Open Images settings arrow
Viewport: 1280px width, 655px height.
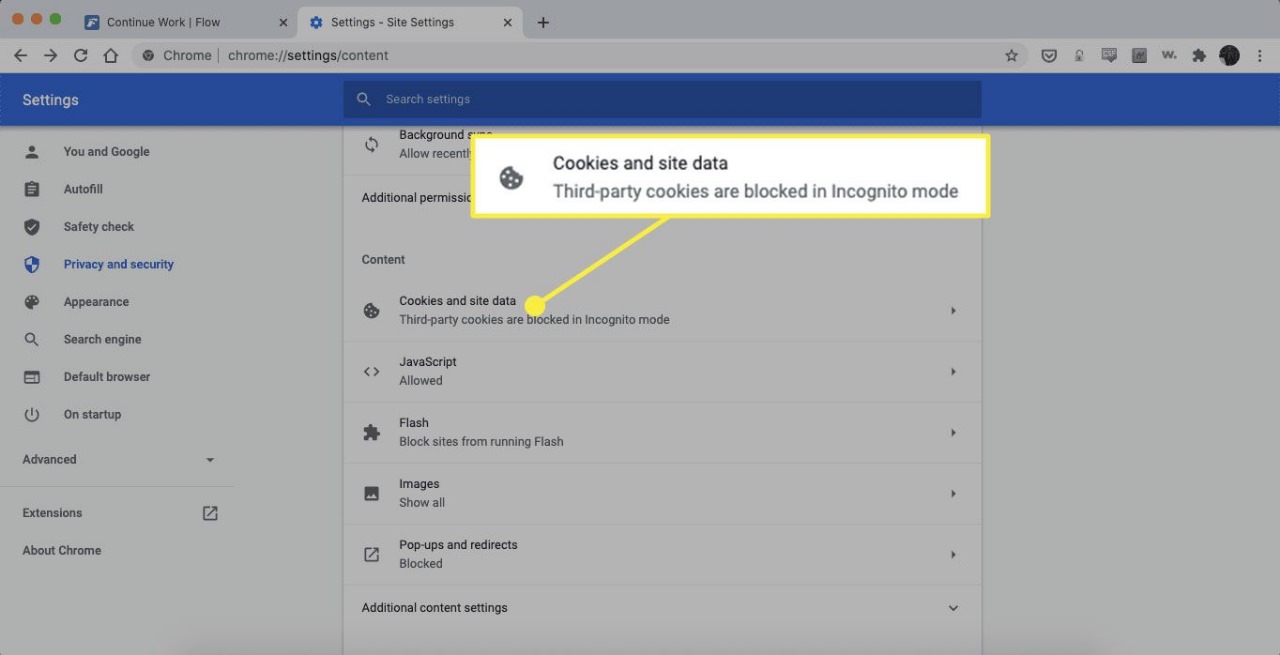click(x=953, y=494)
